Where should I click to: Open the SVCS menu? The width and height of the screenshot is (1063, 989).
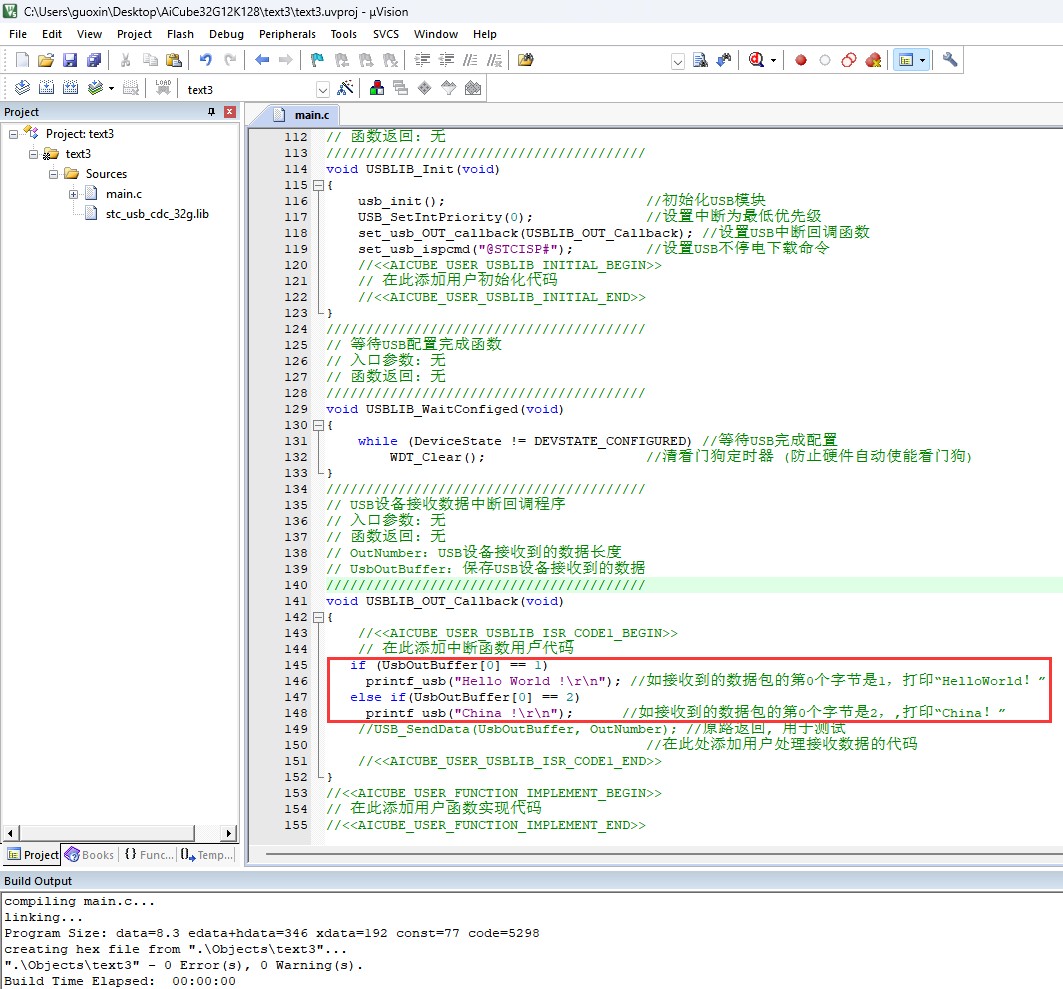coord(386,34)
